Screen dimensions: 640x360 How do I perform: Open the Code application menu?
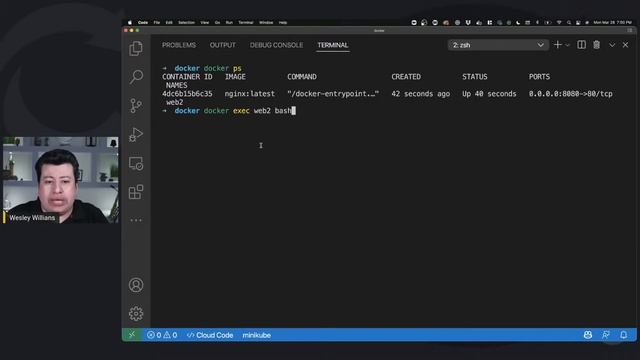click(143, 22)
